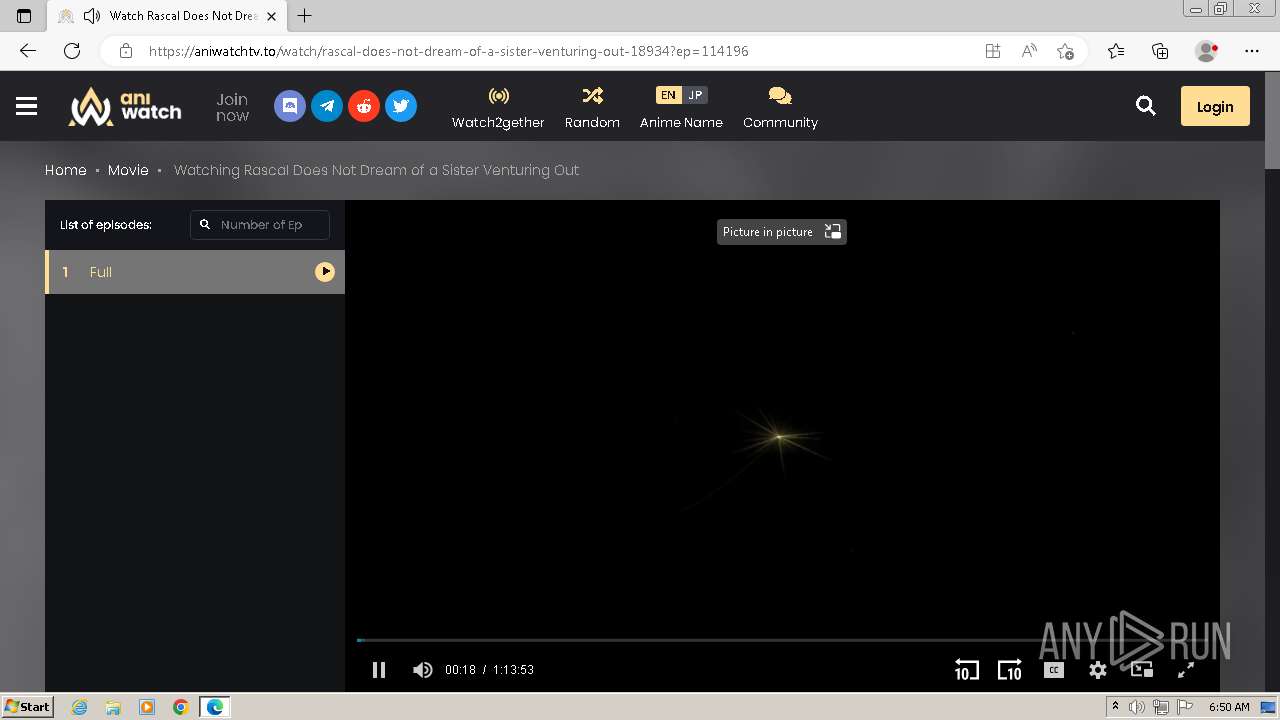Open browser profile avatar

tap(1206, 51)
